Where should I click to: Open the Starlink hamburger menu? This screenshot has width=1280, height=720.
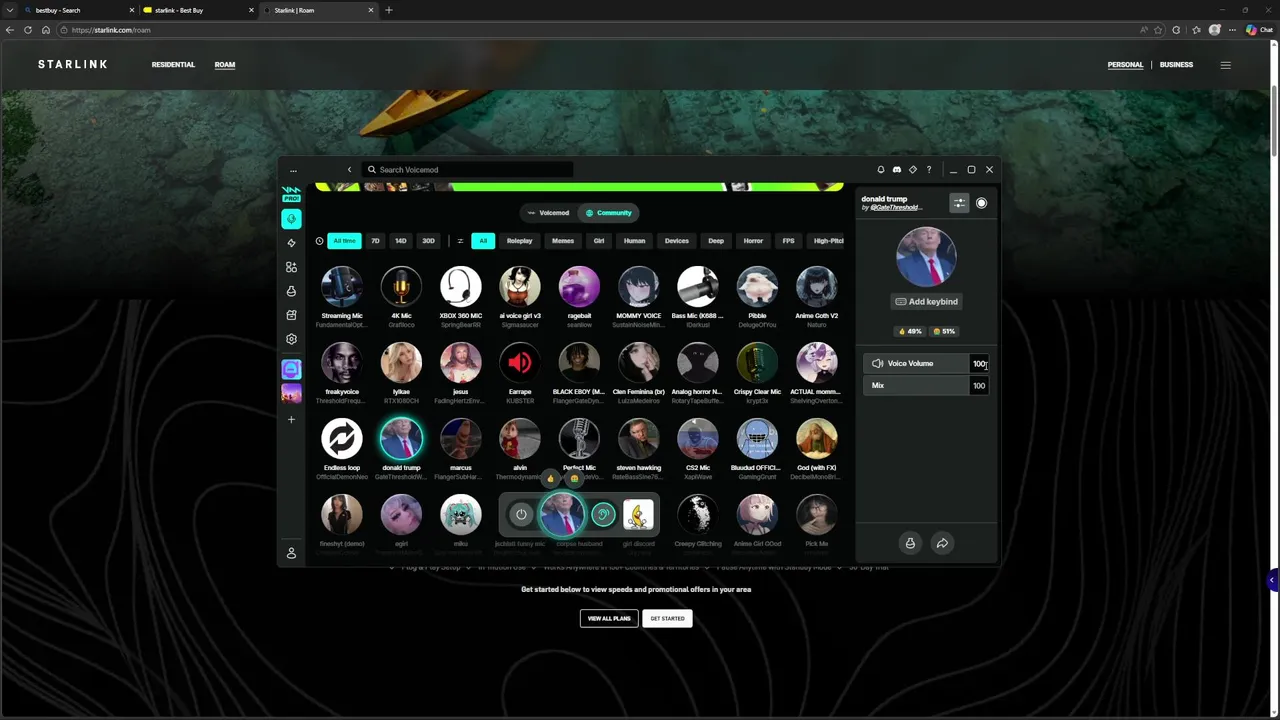click(1225, 65)
